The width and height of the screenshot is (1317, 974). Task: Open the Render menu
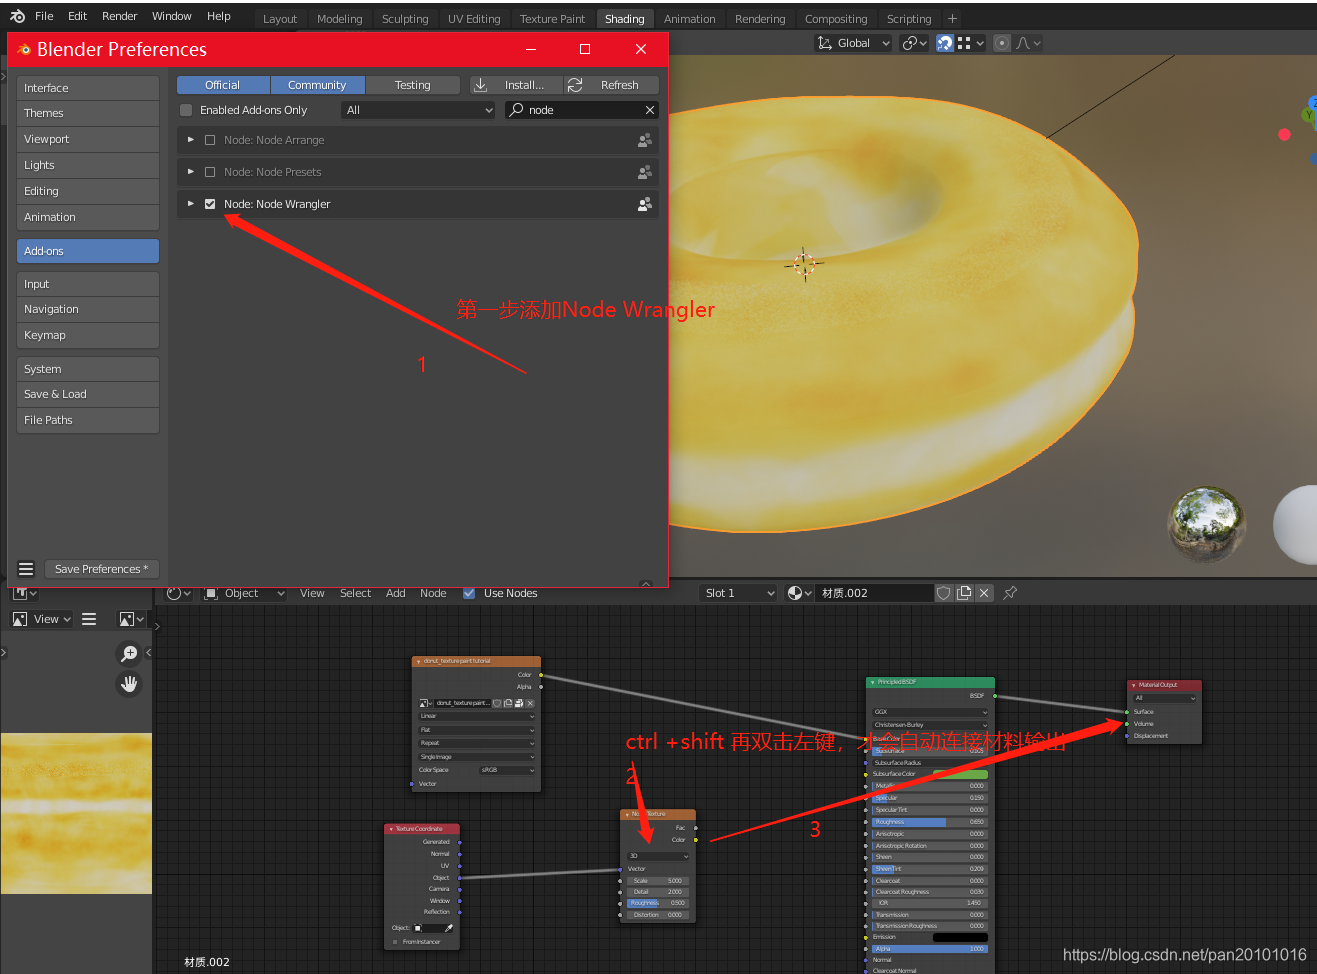[x=119, y=16]
